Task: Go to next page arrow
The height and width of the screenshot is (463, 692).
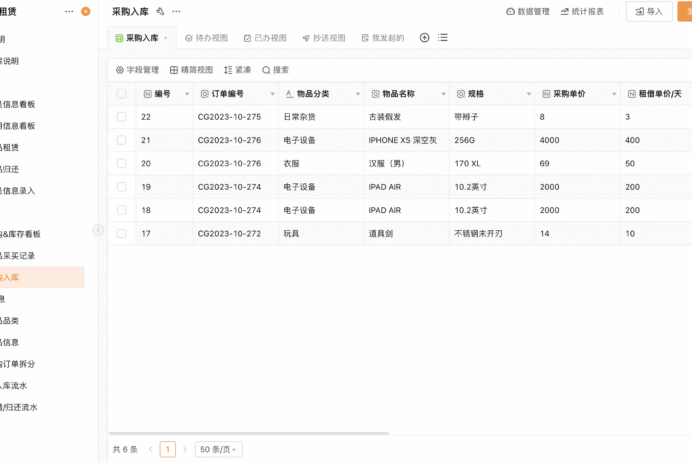Action: coord(184,449)
